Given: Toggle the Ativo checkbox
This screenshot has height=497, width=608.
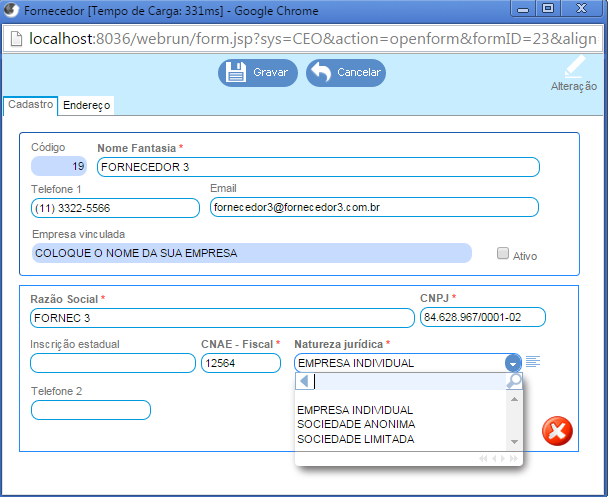Looking at the screenshot, I should coord(503,254).
